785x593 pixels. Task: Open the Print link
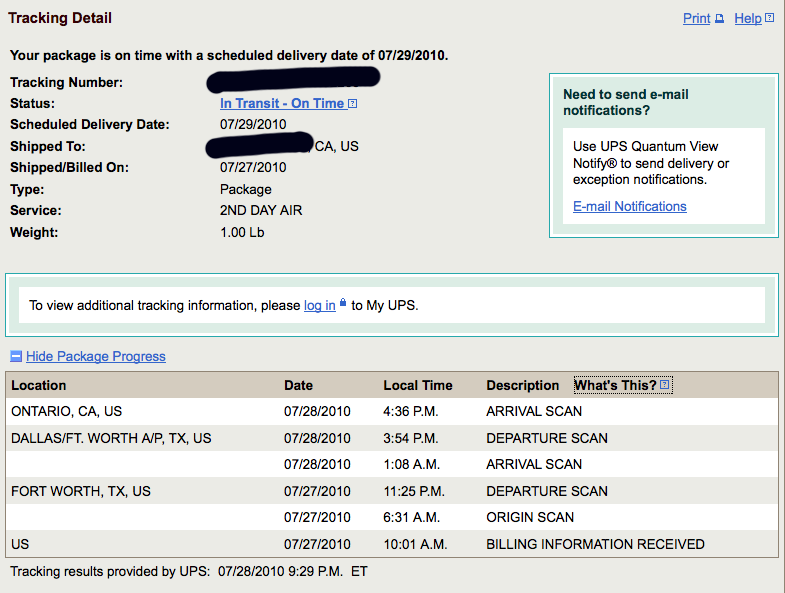tap(696, 19)
